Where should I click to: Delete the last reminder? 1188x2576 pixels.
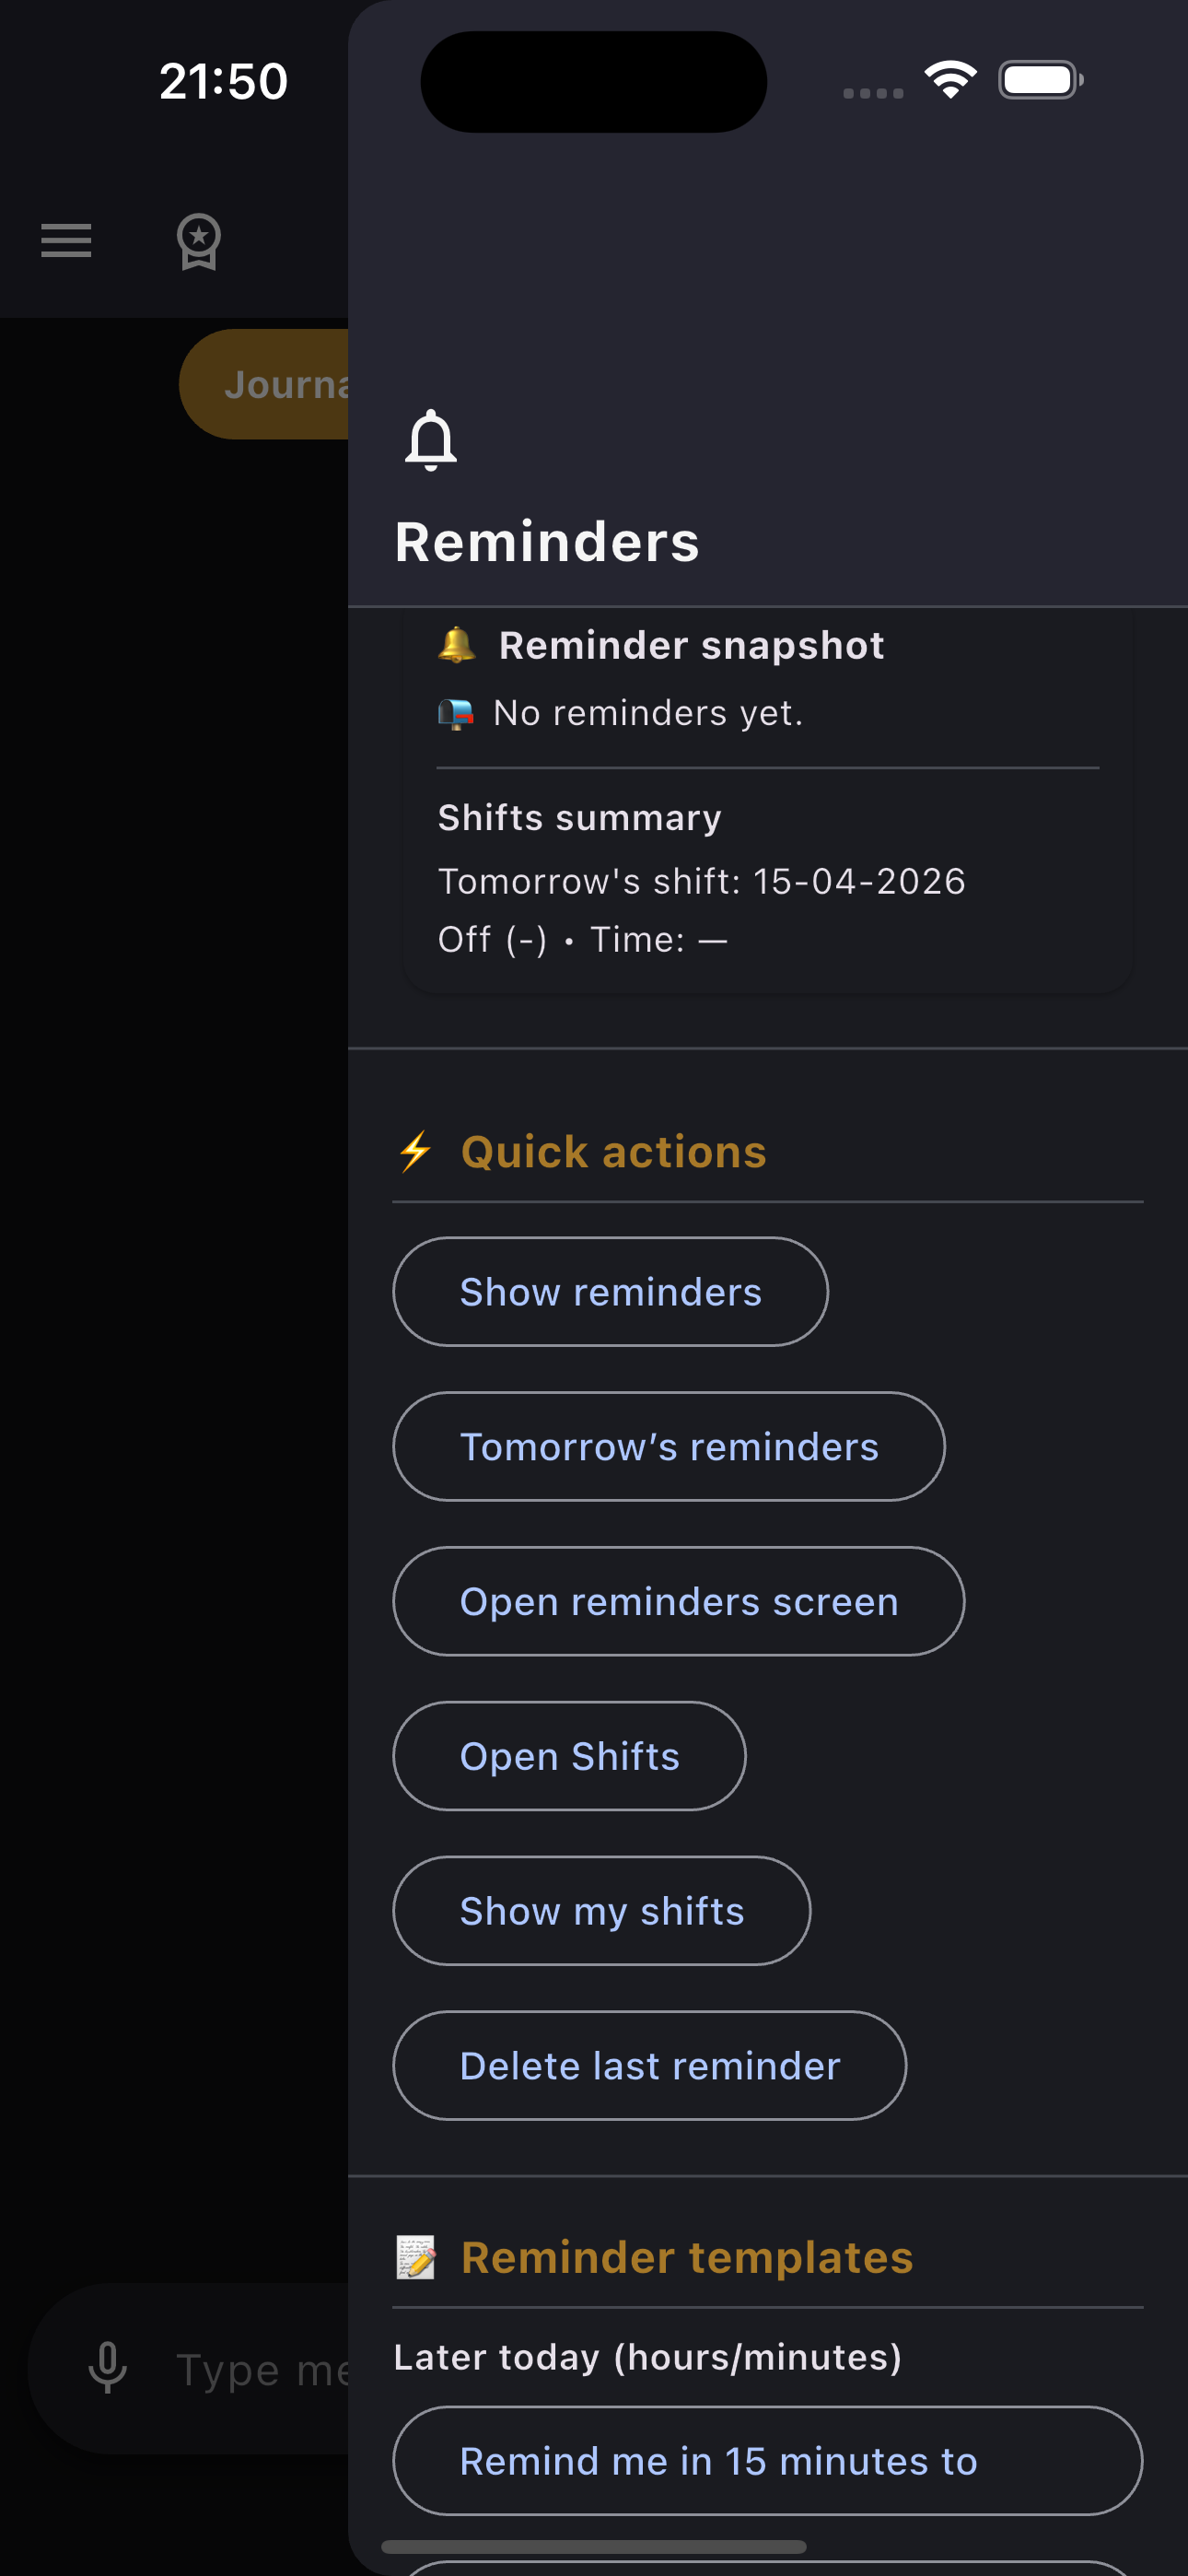pos(649,2065)
